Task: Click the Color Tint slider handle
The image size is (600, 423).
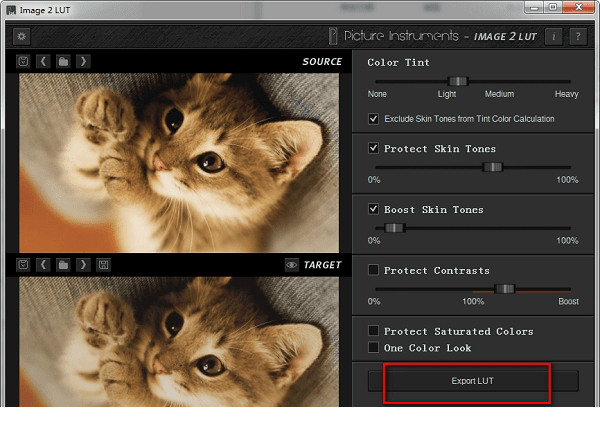Action: [458, 81]
